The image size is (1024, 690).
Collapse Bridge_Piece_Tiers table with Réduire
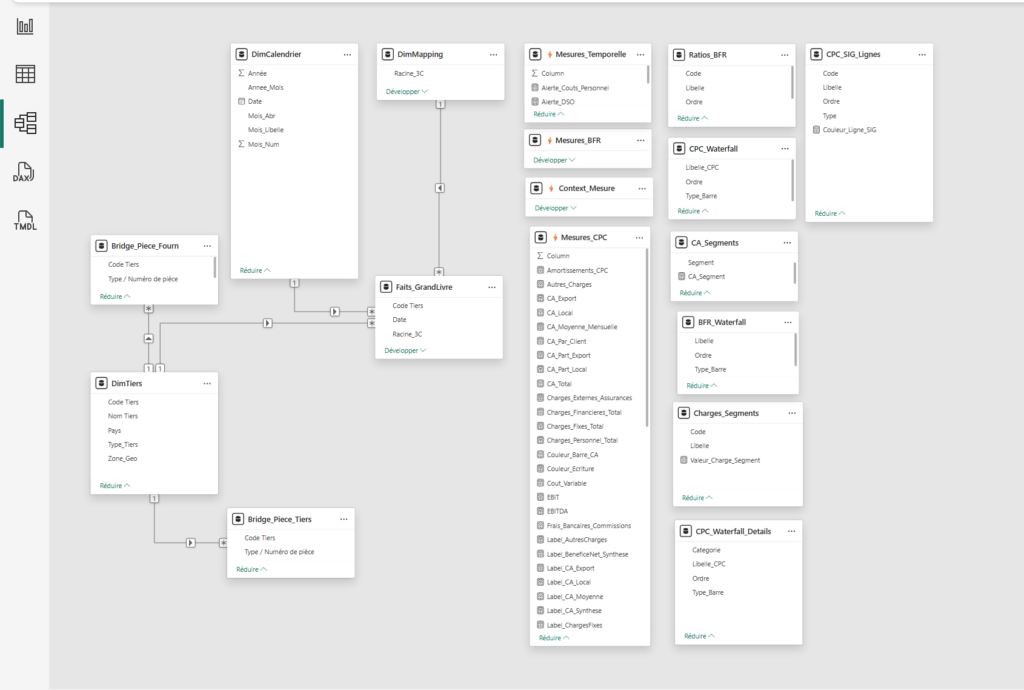point(251,569)
